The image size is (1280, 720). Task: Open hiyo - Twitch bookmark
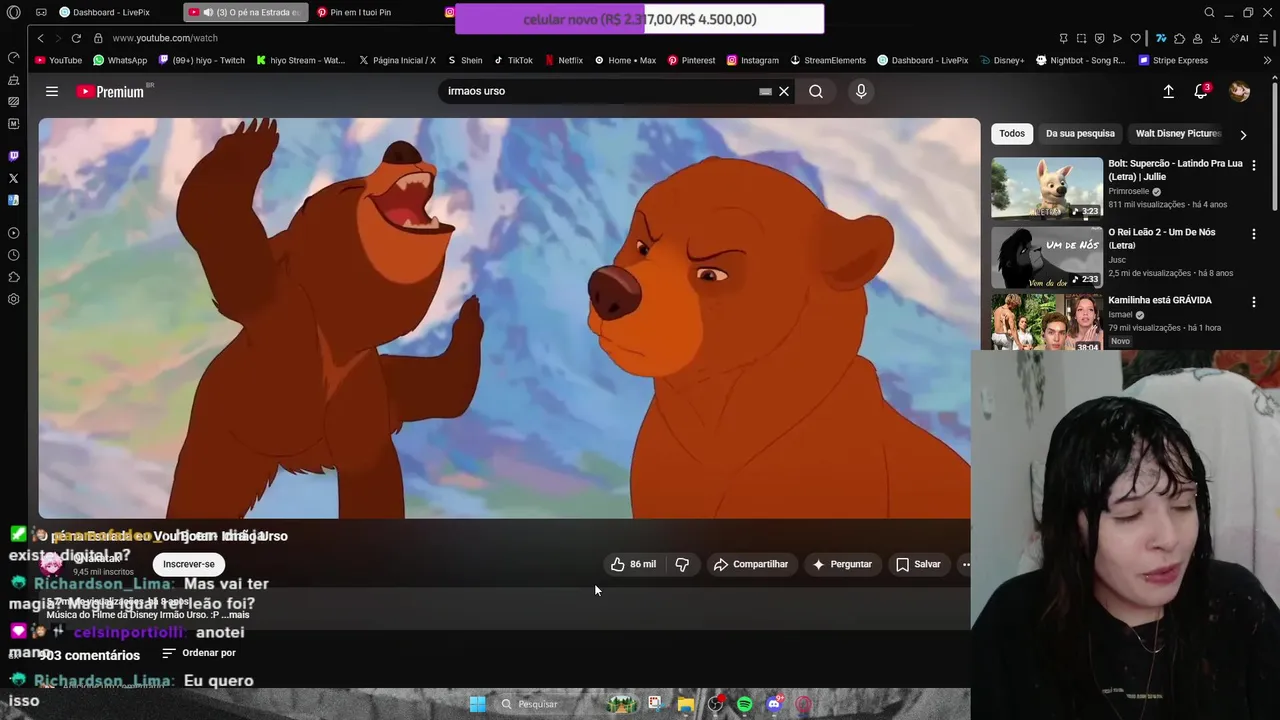[x=200, y=60]
